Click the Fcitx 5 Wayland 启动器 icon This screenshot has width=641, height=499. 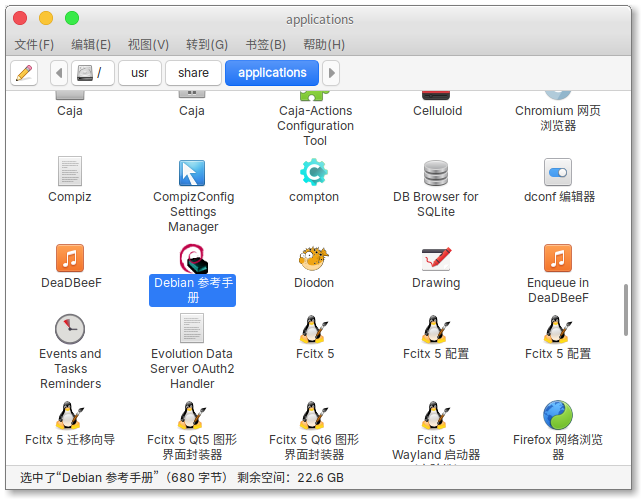(x=436, y=415)
